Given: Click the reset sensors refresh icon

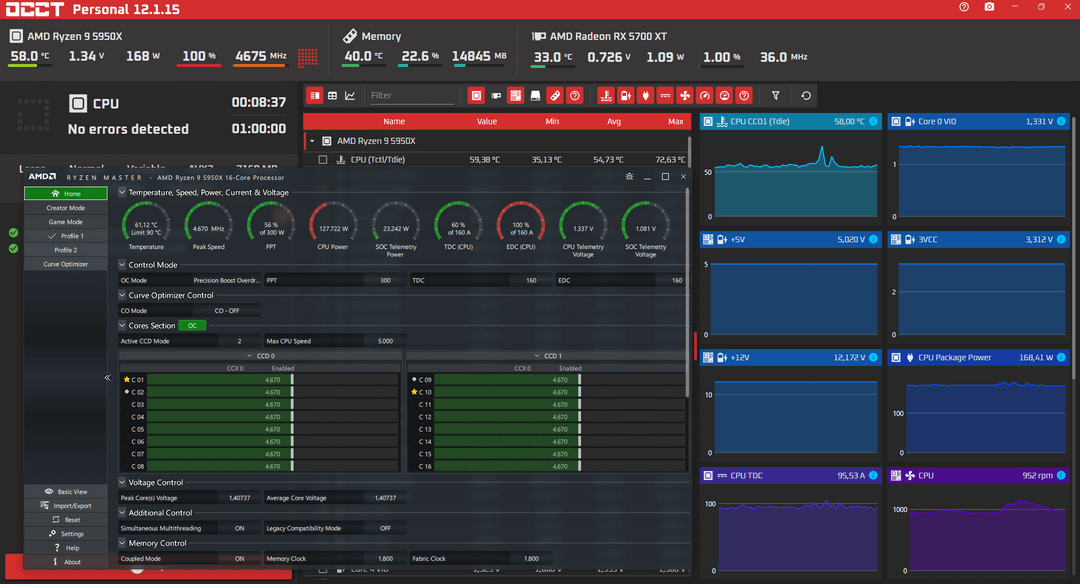Looking at the screenshot, I should pyautogui.click(x=806, y=96).
